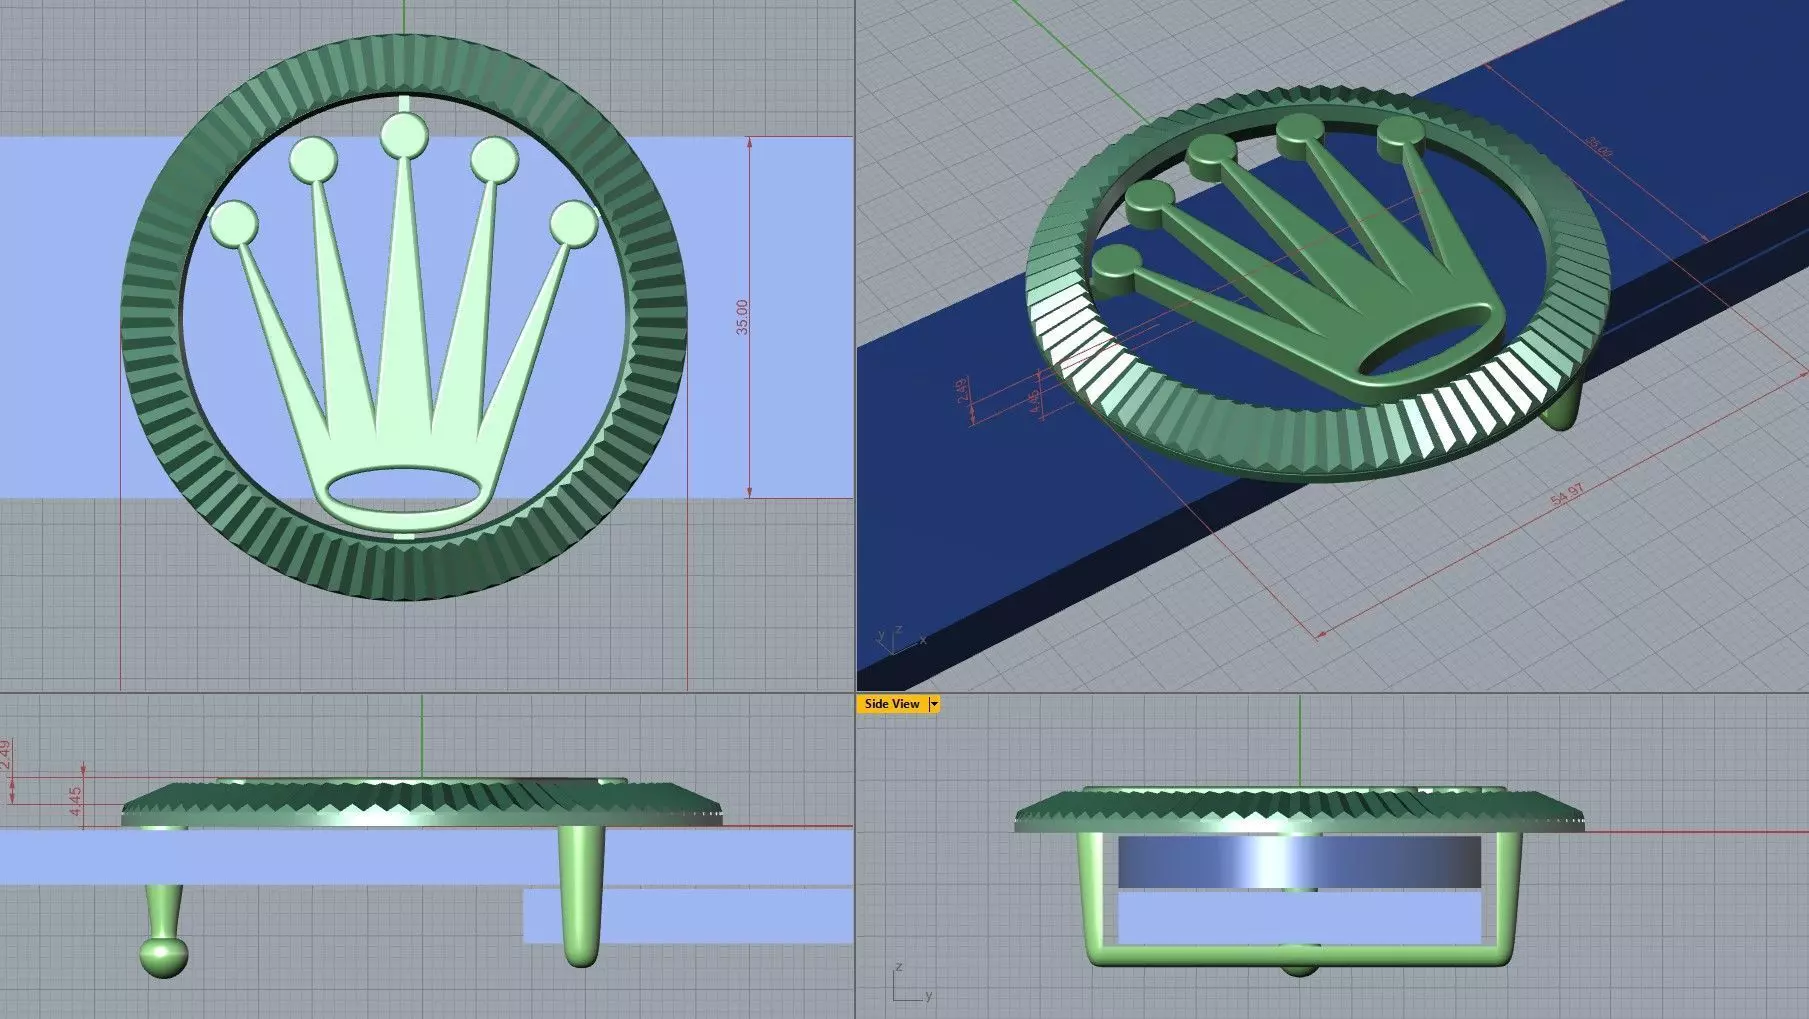Click the 4.45 dimension in bottom-left viewport

pos(76,802)
